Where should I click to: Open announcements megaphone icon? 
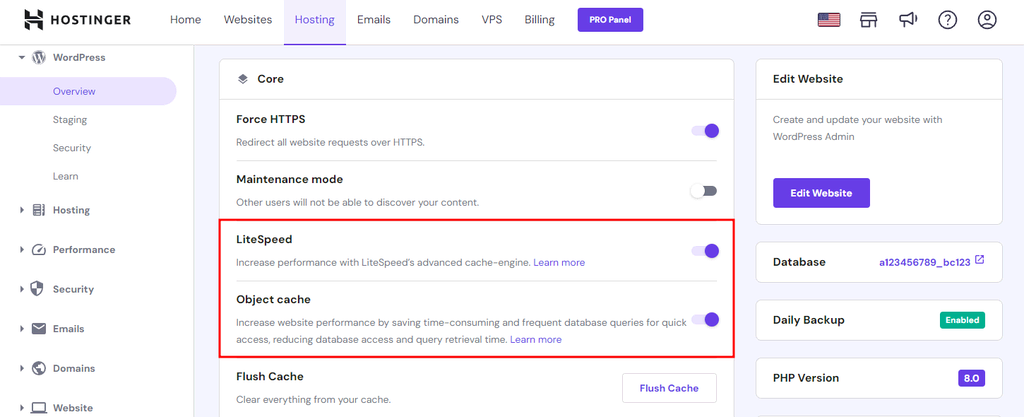pos(907,20)
